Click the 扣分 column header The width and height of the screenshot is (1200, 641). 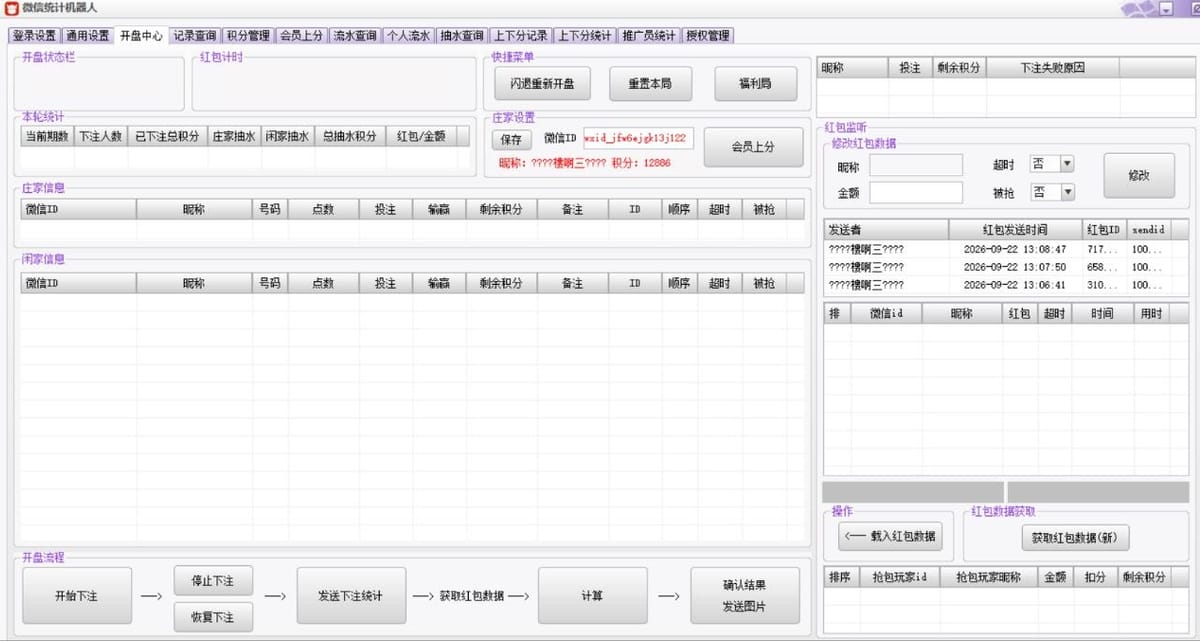tap(1096, 577)
